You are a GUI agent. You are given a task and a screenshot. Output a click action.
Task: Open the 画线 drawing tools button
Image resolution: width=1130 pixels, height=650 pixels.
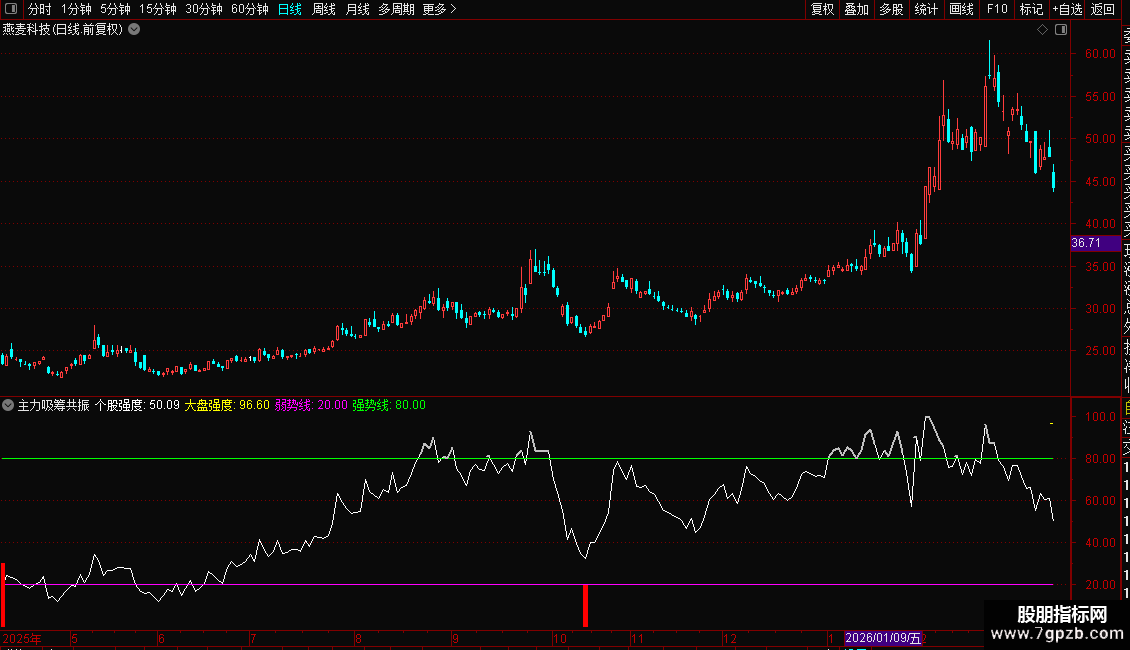tap(961, 9)
